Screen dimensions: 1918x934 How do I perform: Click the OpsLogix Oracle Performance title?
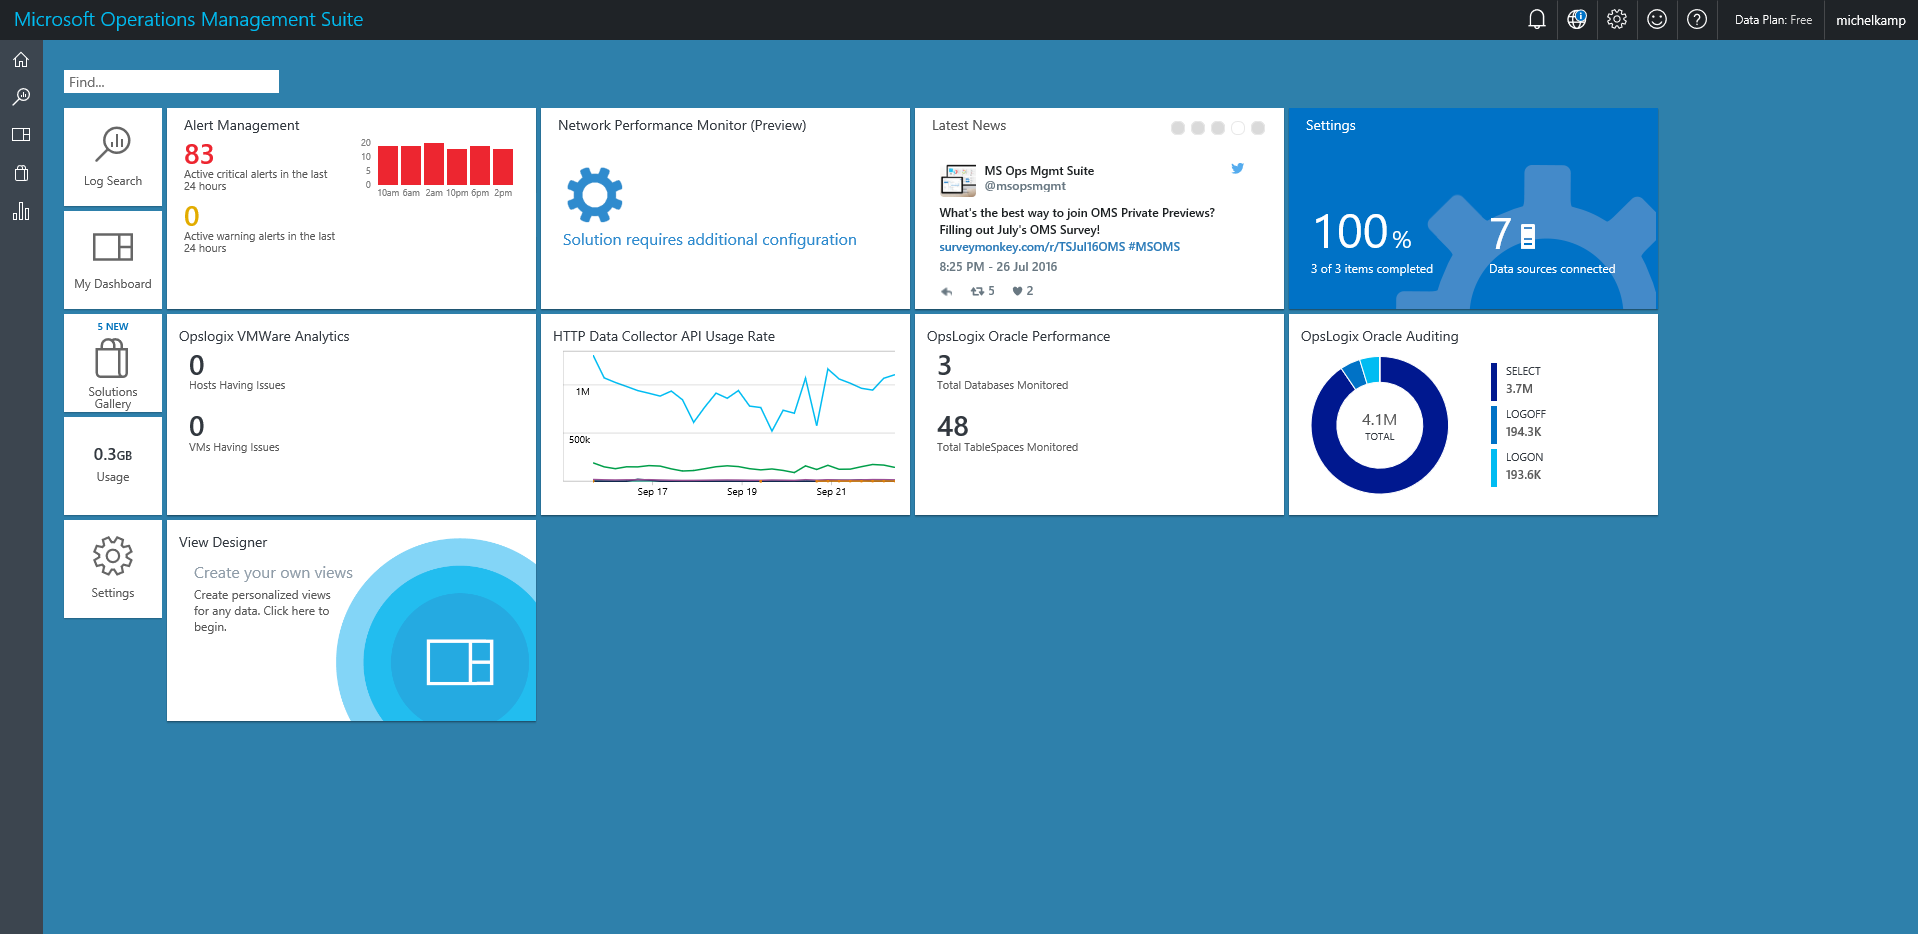click(x=1018, y=336)
